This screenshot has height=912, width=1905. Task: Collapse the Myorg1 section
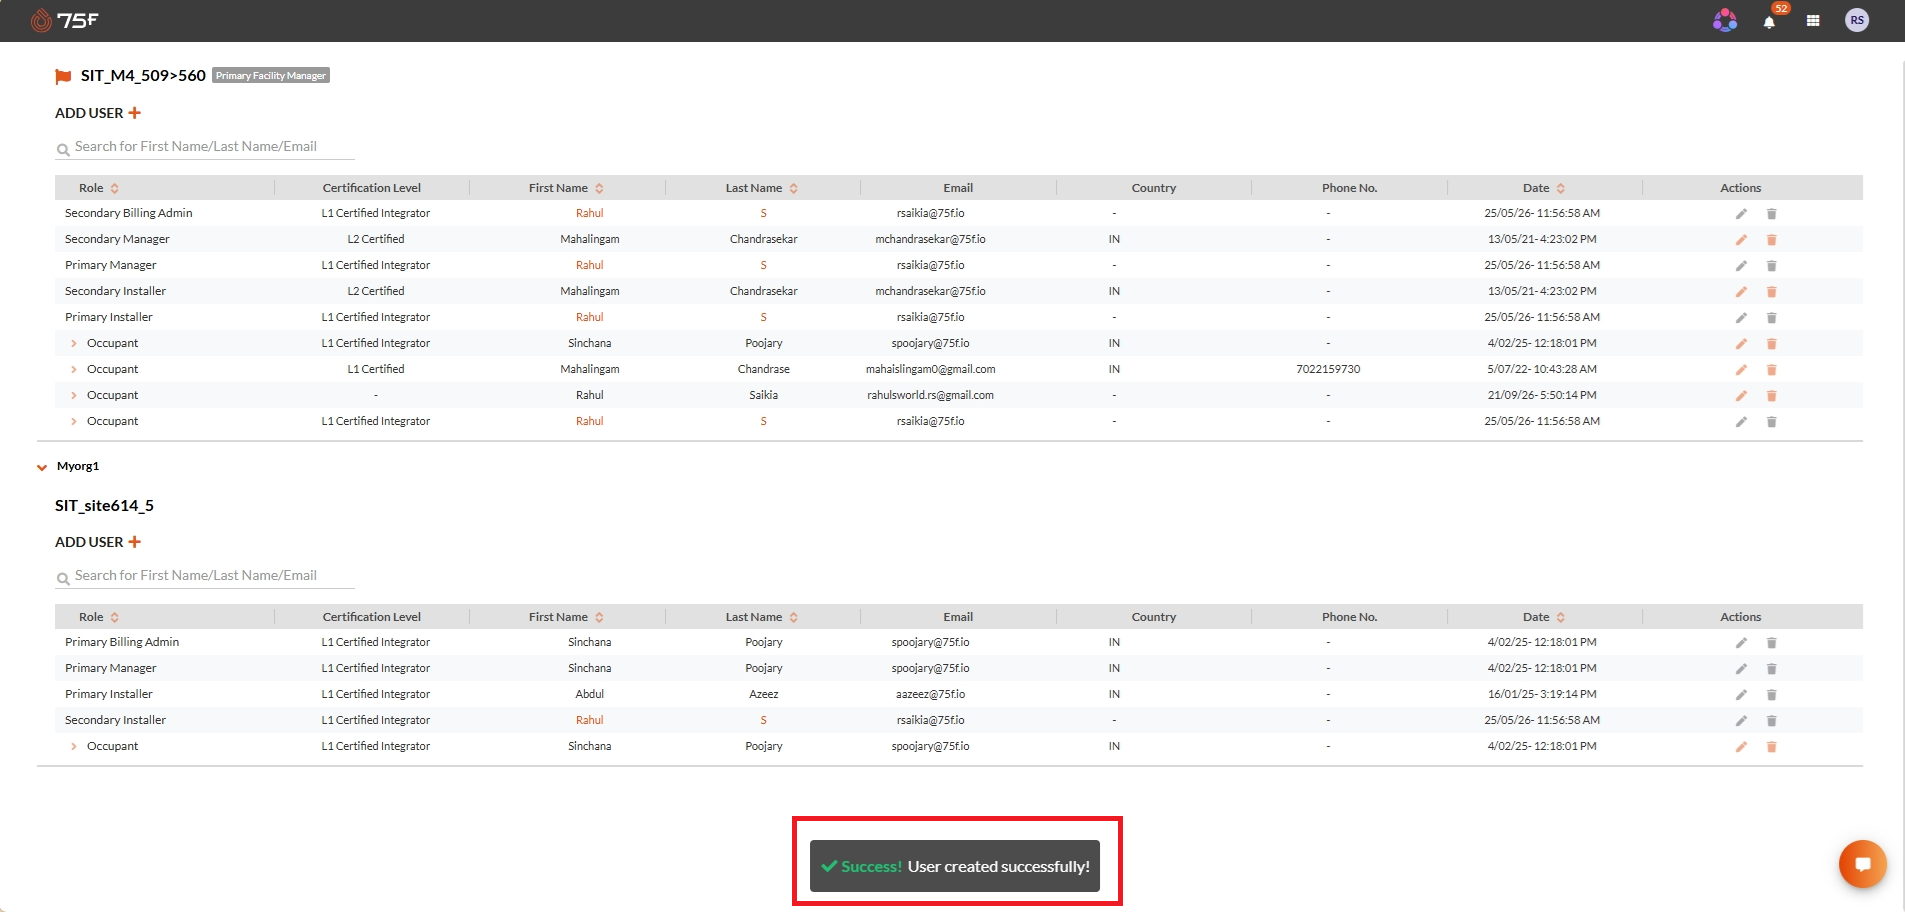pos(42,467)
